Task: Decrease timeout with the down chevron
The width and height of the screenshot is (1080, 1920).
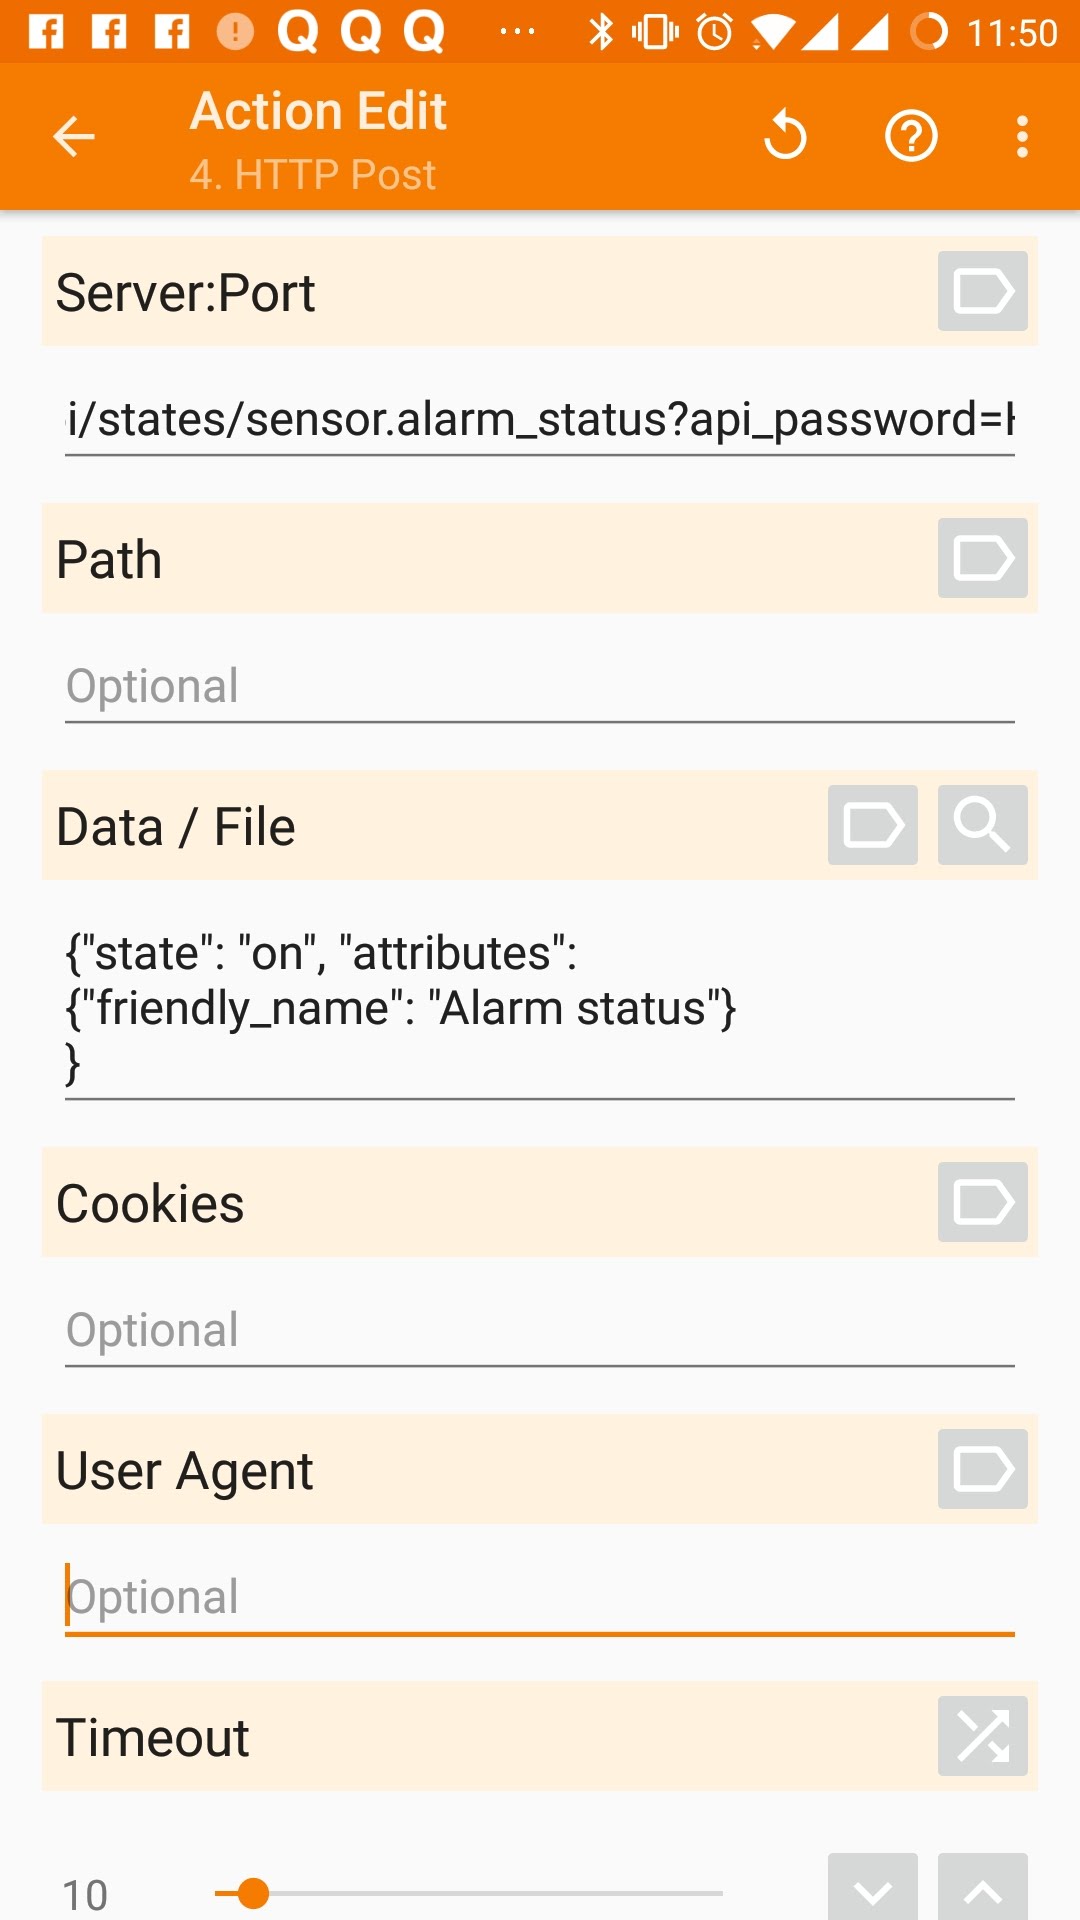Action: pos(872,1890)
